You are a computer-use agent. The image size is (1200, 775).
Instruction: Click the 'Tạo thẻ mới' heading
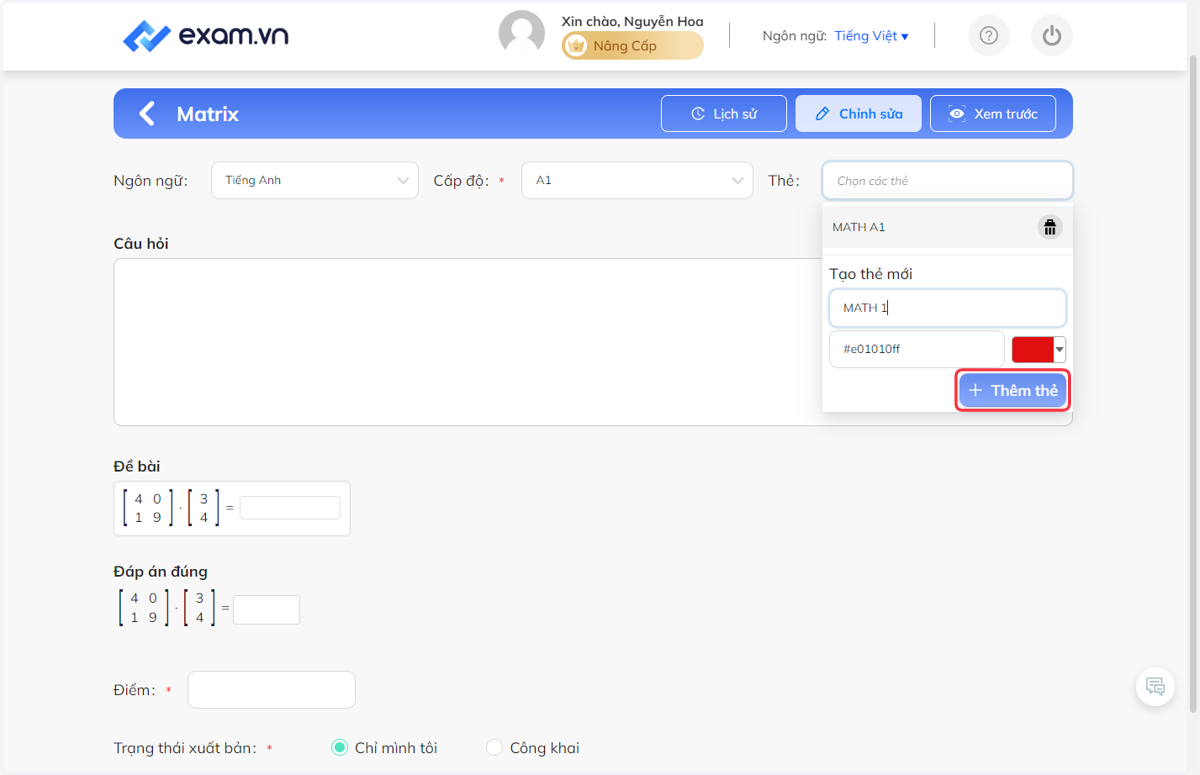click(871, 274)
